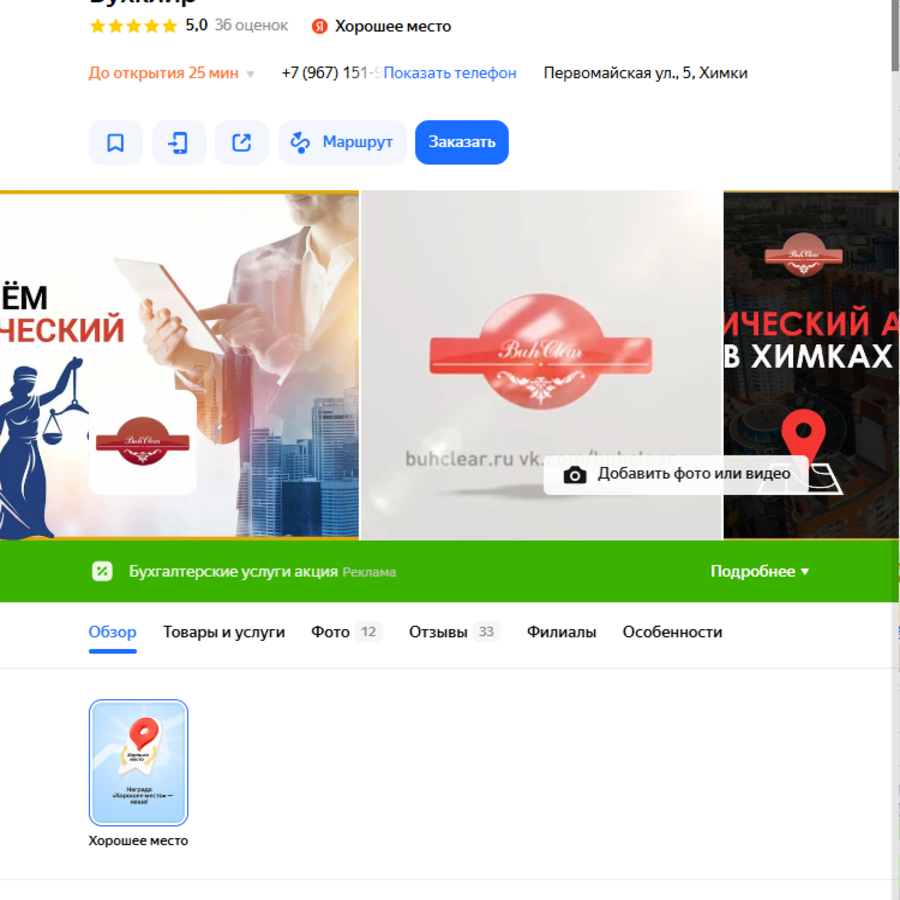
Task: Click the Хорошее место award card image
Action: pos(138,762)
